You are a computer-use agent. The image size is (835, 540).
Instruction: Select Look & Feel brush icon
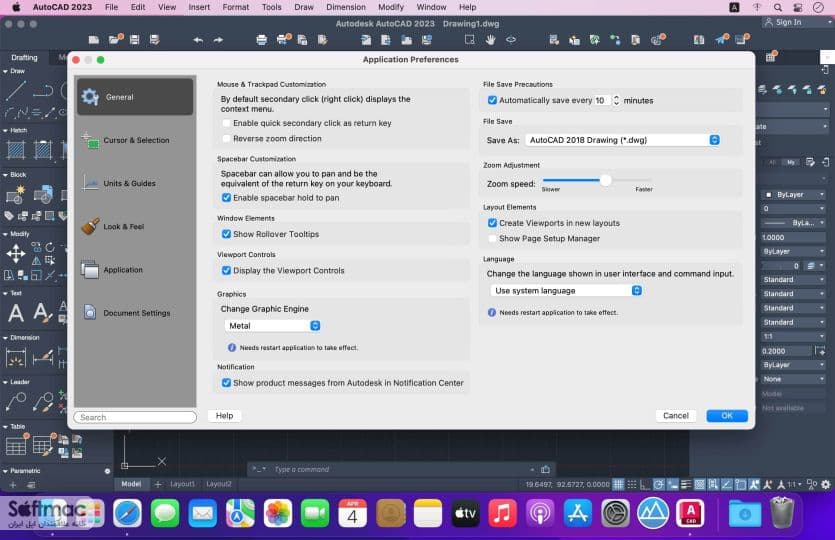tap(90, 226)
